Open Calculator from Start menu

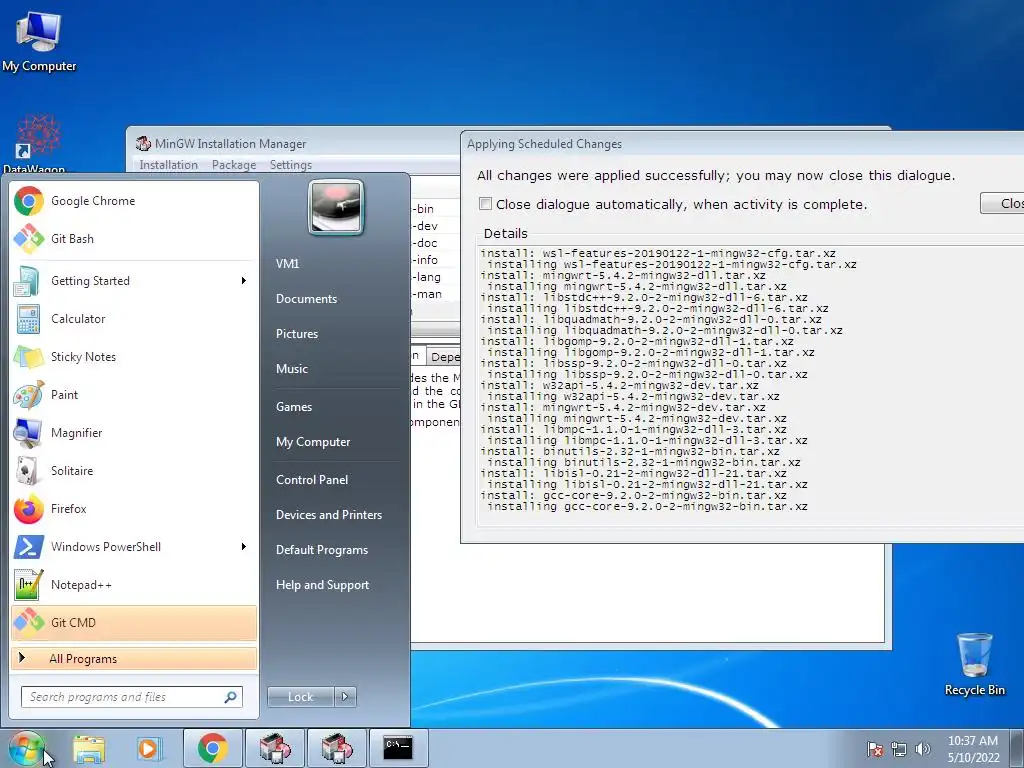click(134, 319)
